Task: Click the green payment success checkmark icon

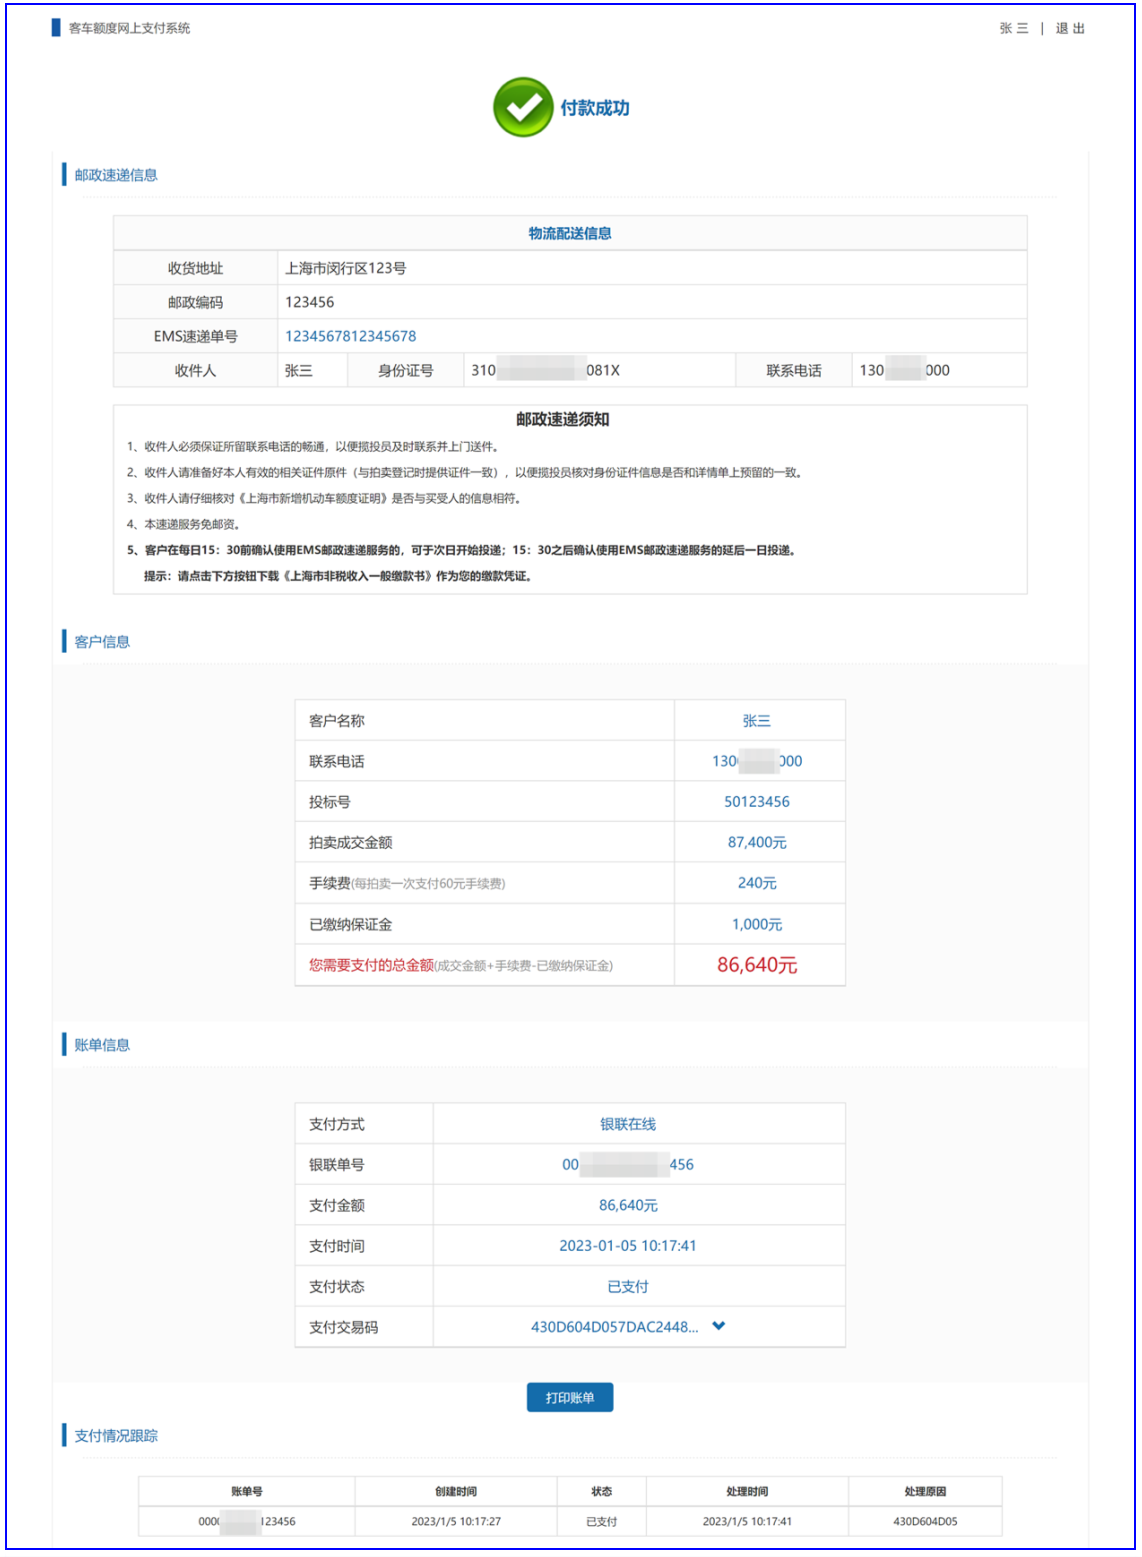Action: (522, 107)
